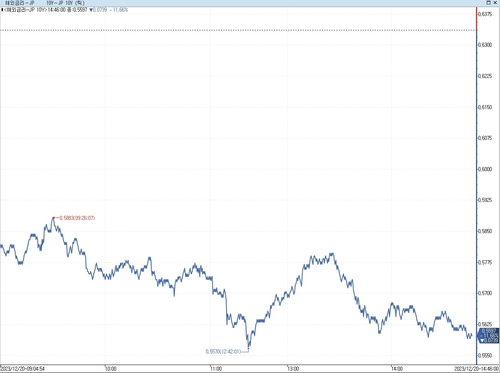Screen dimensions: 500x373
Task: Click the 13:00 time axis label
Action: click(x=293, y=369)
